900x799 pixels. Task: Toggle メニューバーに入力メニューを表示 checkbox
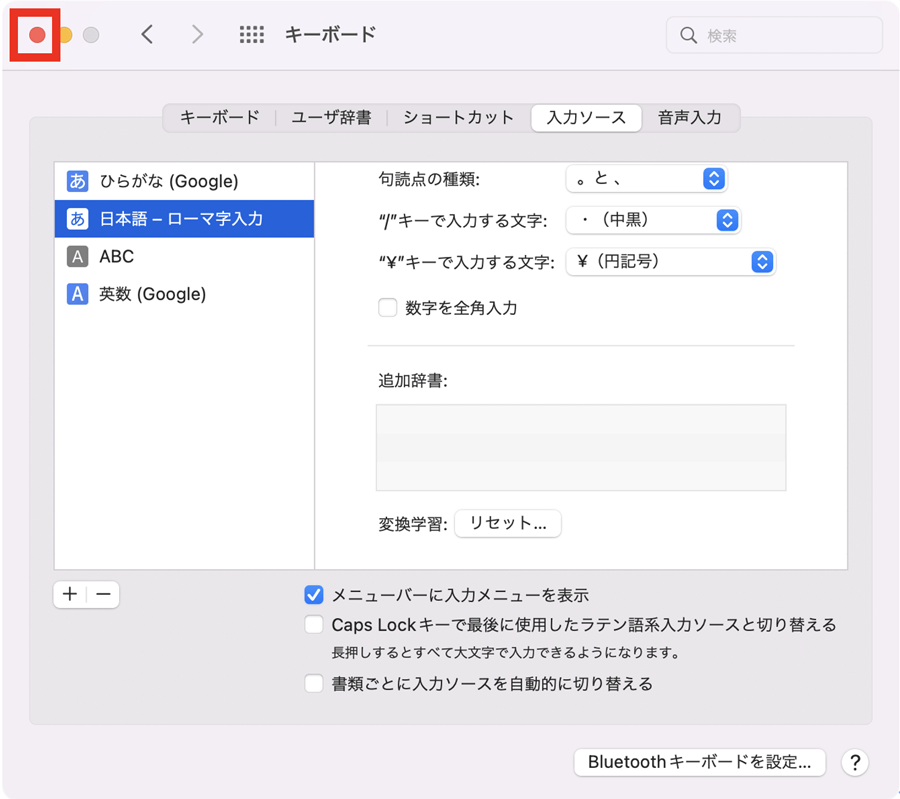click(314, 595)
